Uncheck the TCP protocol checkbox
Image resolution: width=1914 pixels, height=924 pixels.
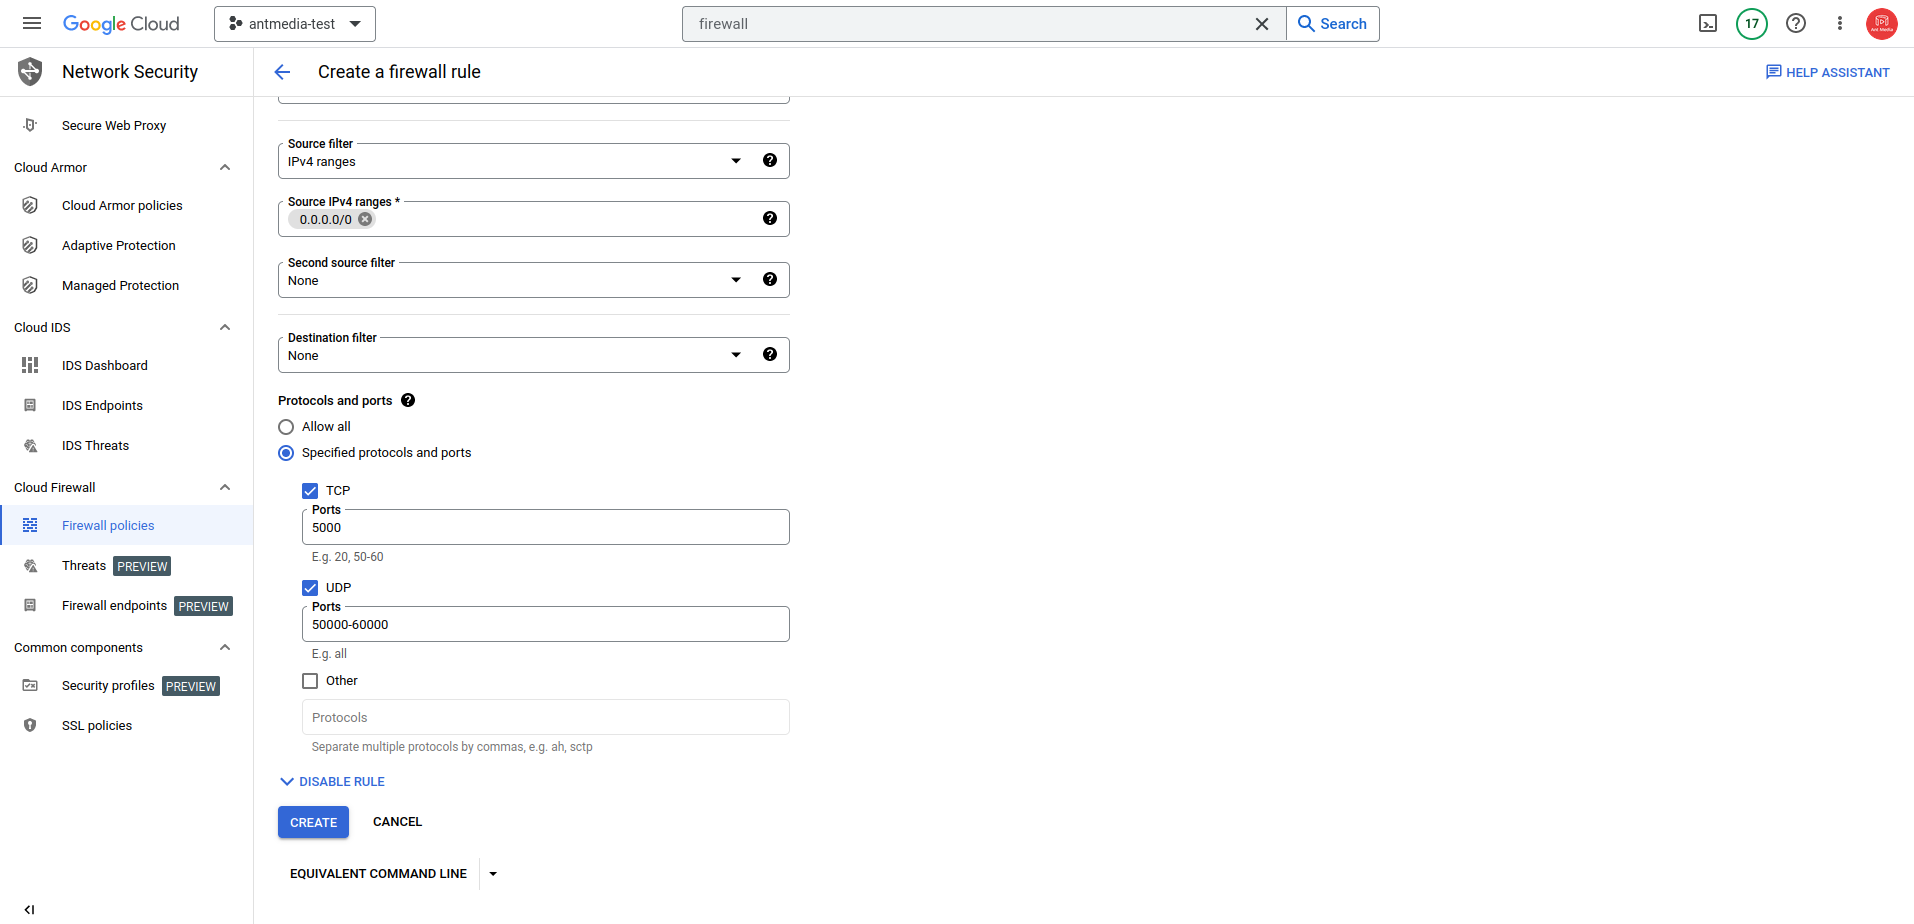[x=310, y=491]
